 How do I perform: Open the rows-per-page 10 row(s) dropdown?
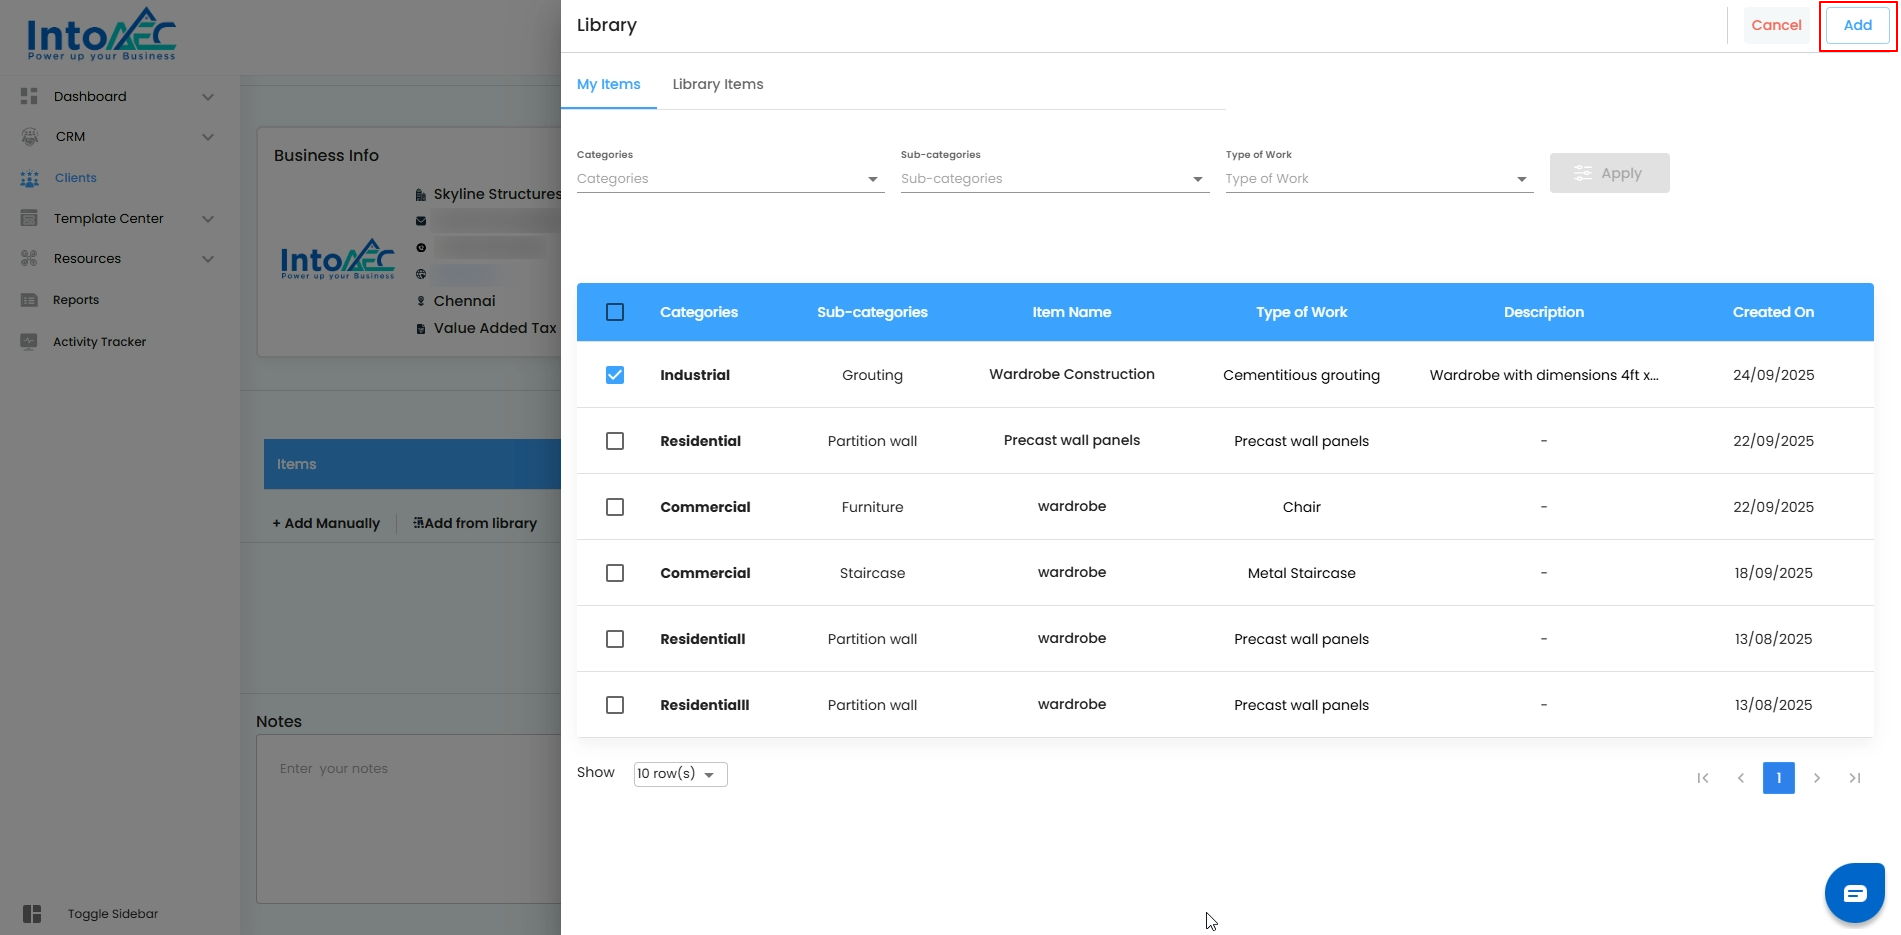680,774
